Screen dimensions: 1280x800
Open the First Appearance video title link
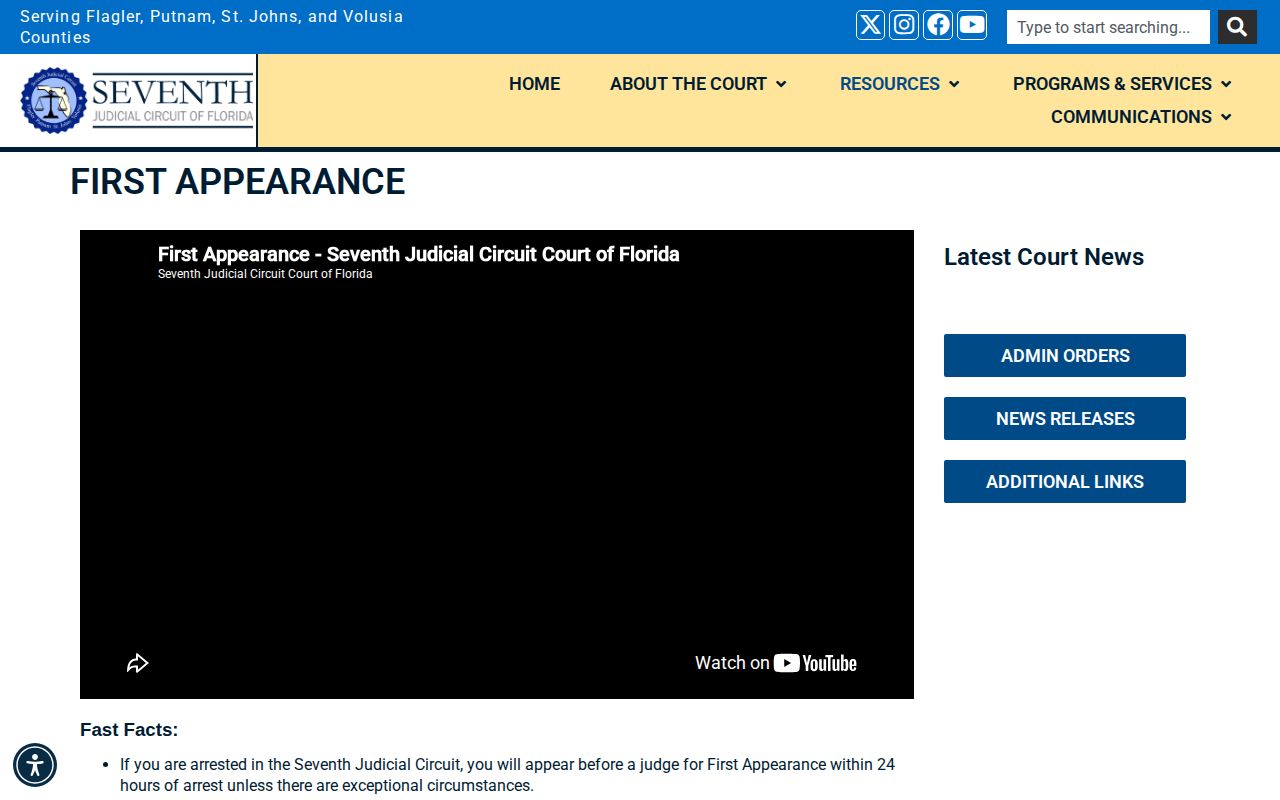(418, 254)
